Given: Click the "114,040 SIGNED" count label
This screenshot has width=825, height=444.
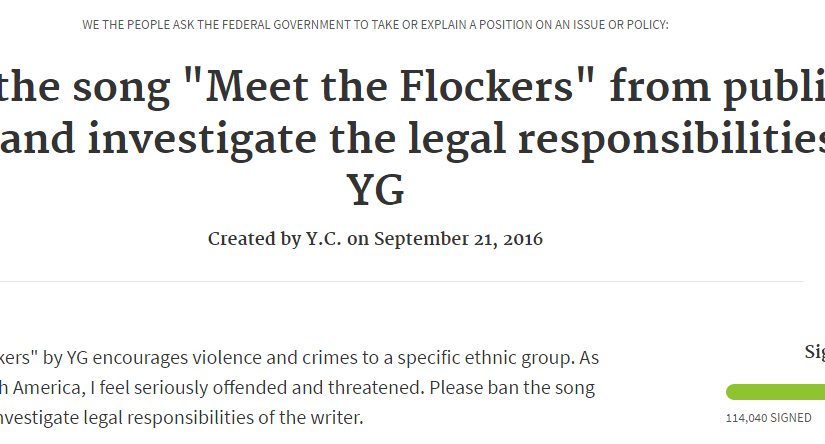Looking at the screenshot, I should point(768,419).
